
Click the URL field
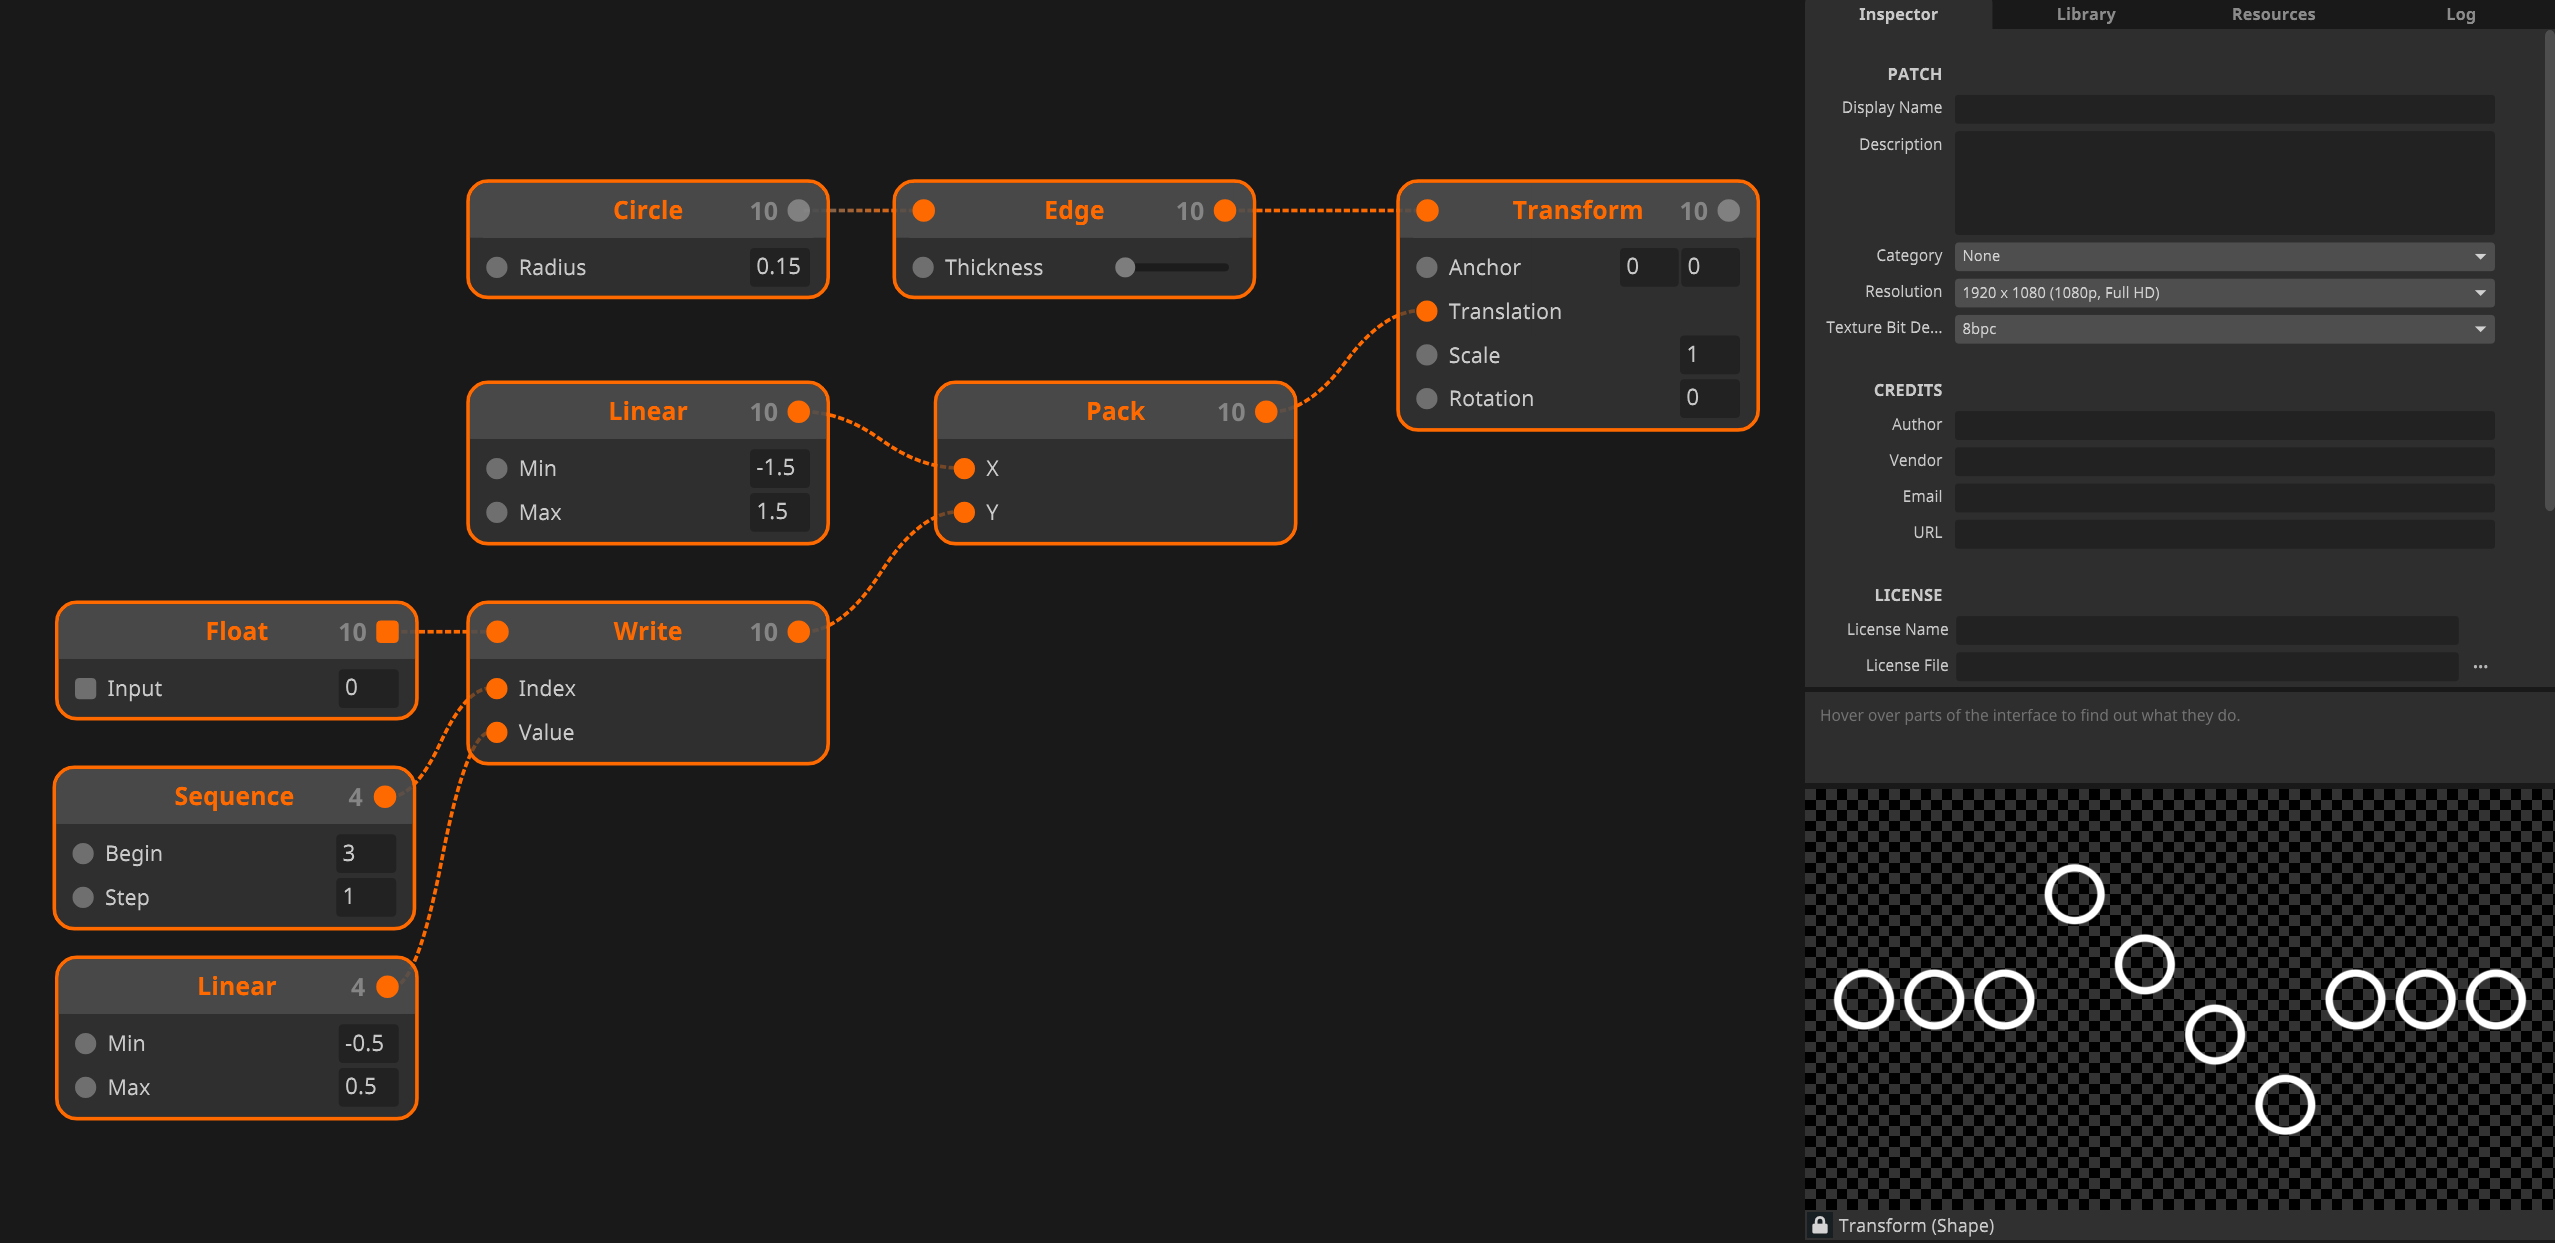click(2224, 533)
